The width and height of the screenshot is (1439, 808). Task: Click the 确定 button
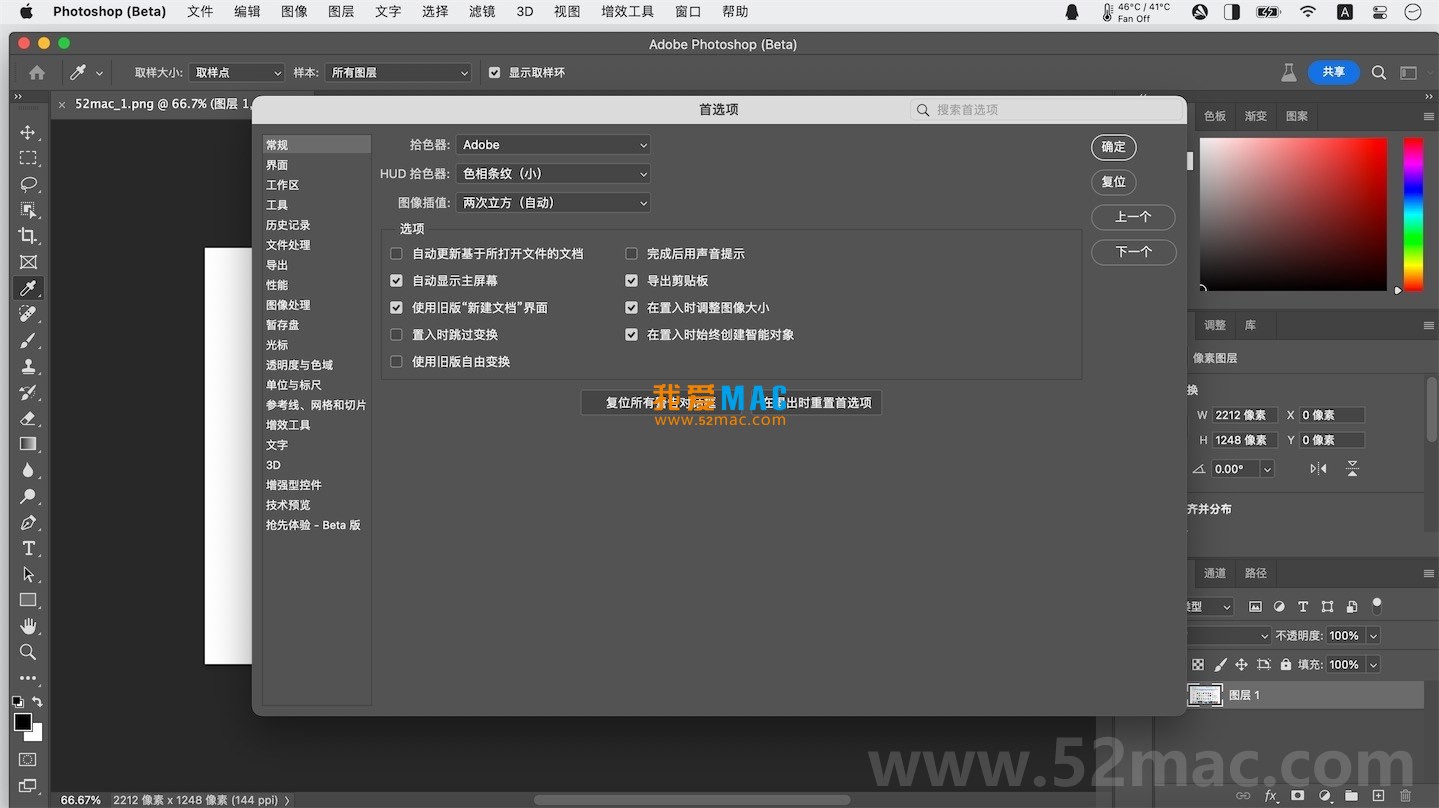(1113, 147)
